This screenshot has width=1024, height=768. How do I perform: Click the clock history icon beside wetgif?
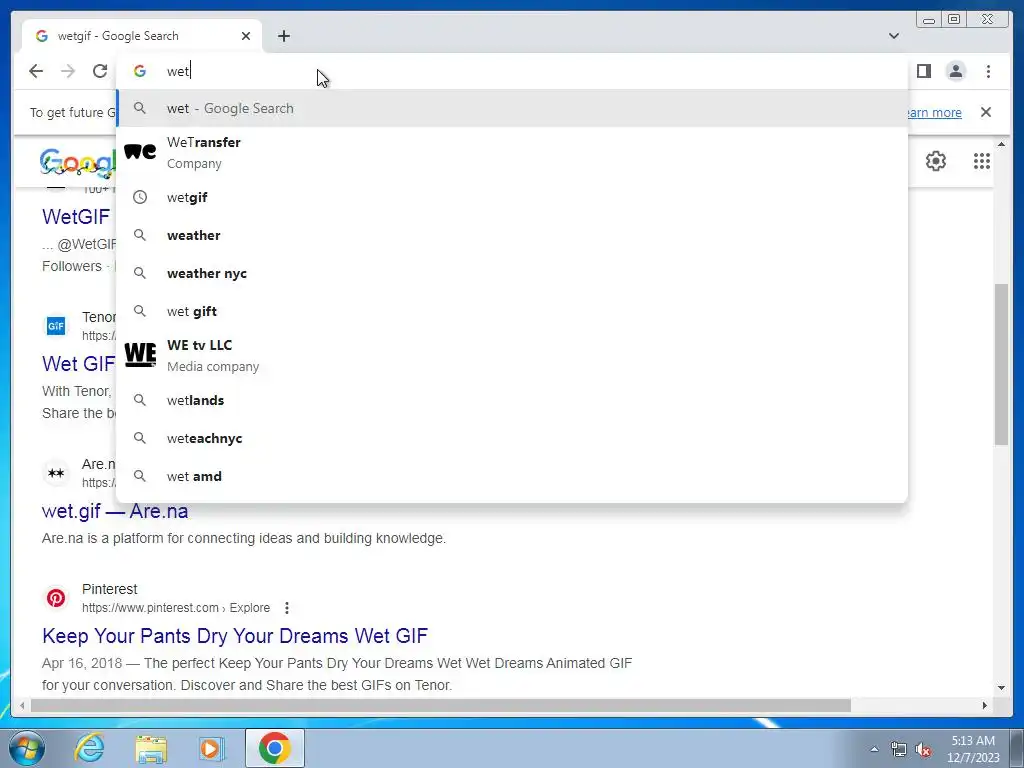(x=140, y=197)
